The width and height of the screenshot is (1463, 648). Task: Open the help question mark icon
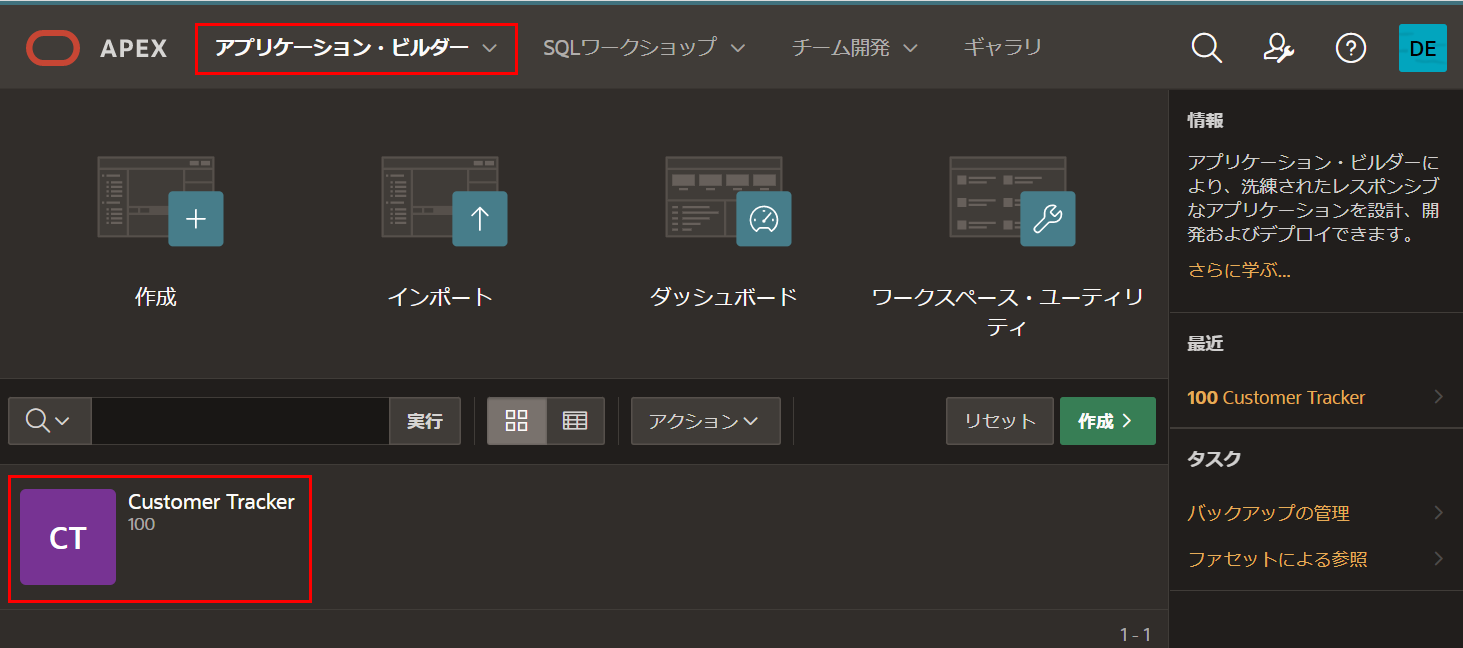(x=1351, y=48)
